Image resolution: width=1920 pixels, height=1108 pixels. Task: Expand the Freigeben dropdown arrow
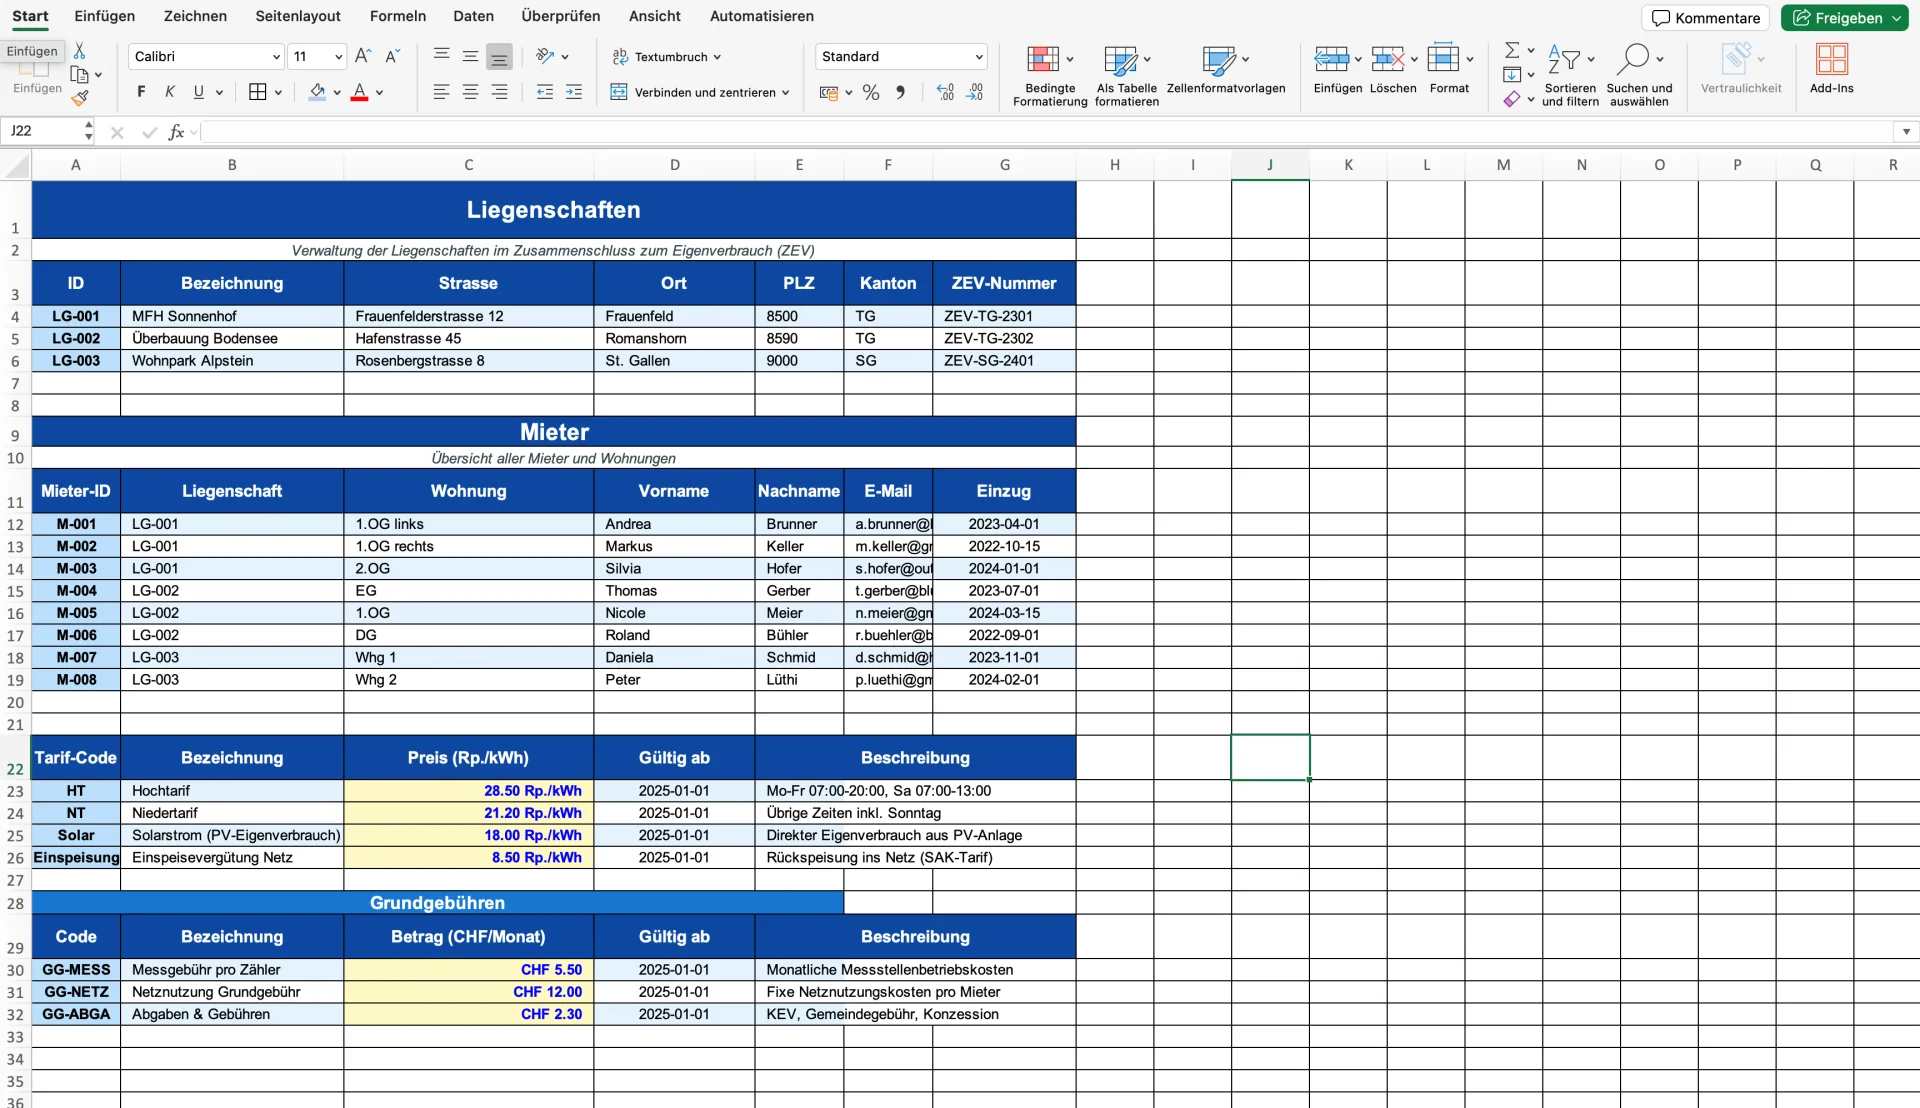(1897, 18)
